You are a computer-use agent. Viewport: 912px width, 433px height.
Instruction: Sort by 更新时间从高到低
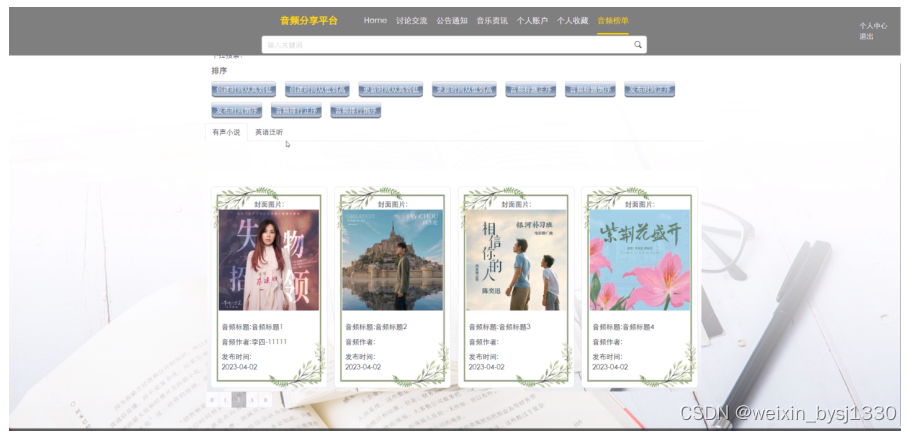390,90
